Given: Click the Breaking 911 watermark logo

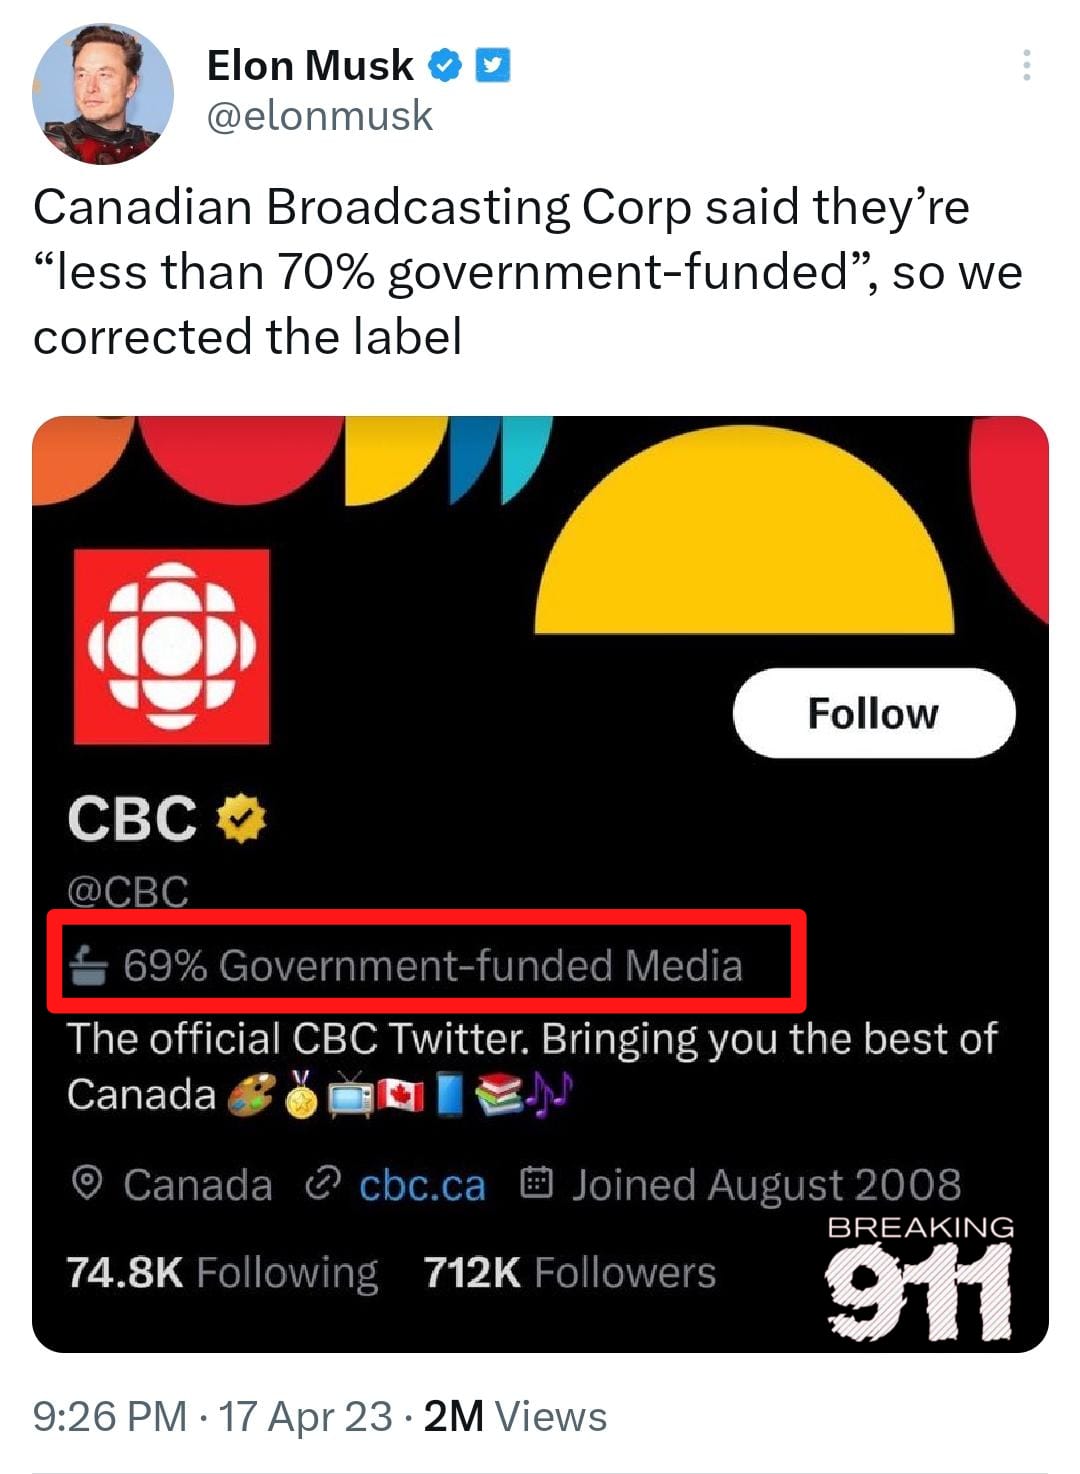Looking at the screenshot, I should coord(919,1278).
